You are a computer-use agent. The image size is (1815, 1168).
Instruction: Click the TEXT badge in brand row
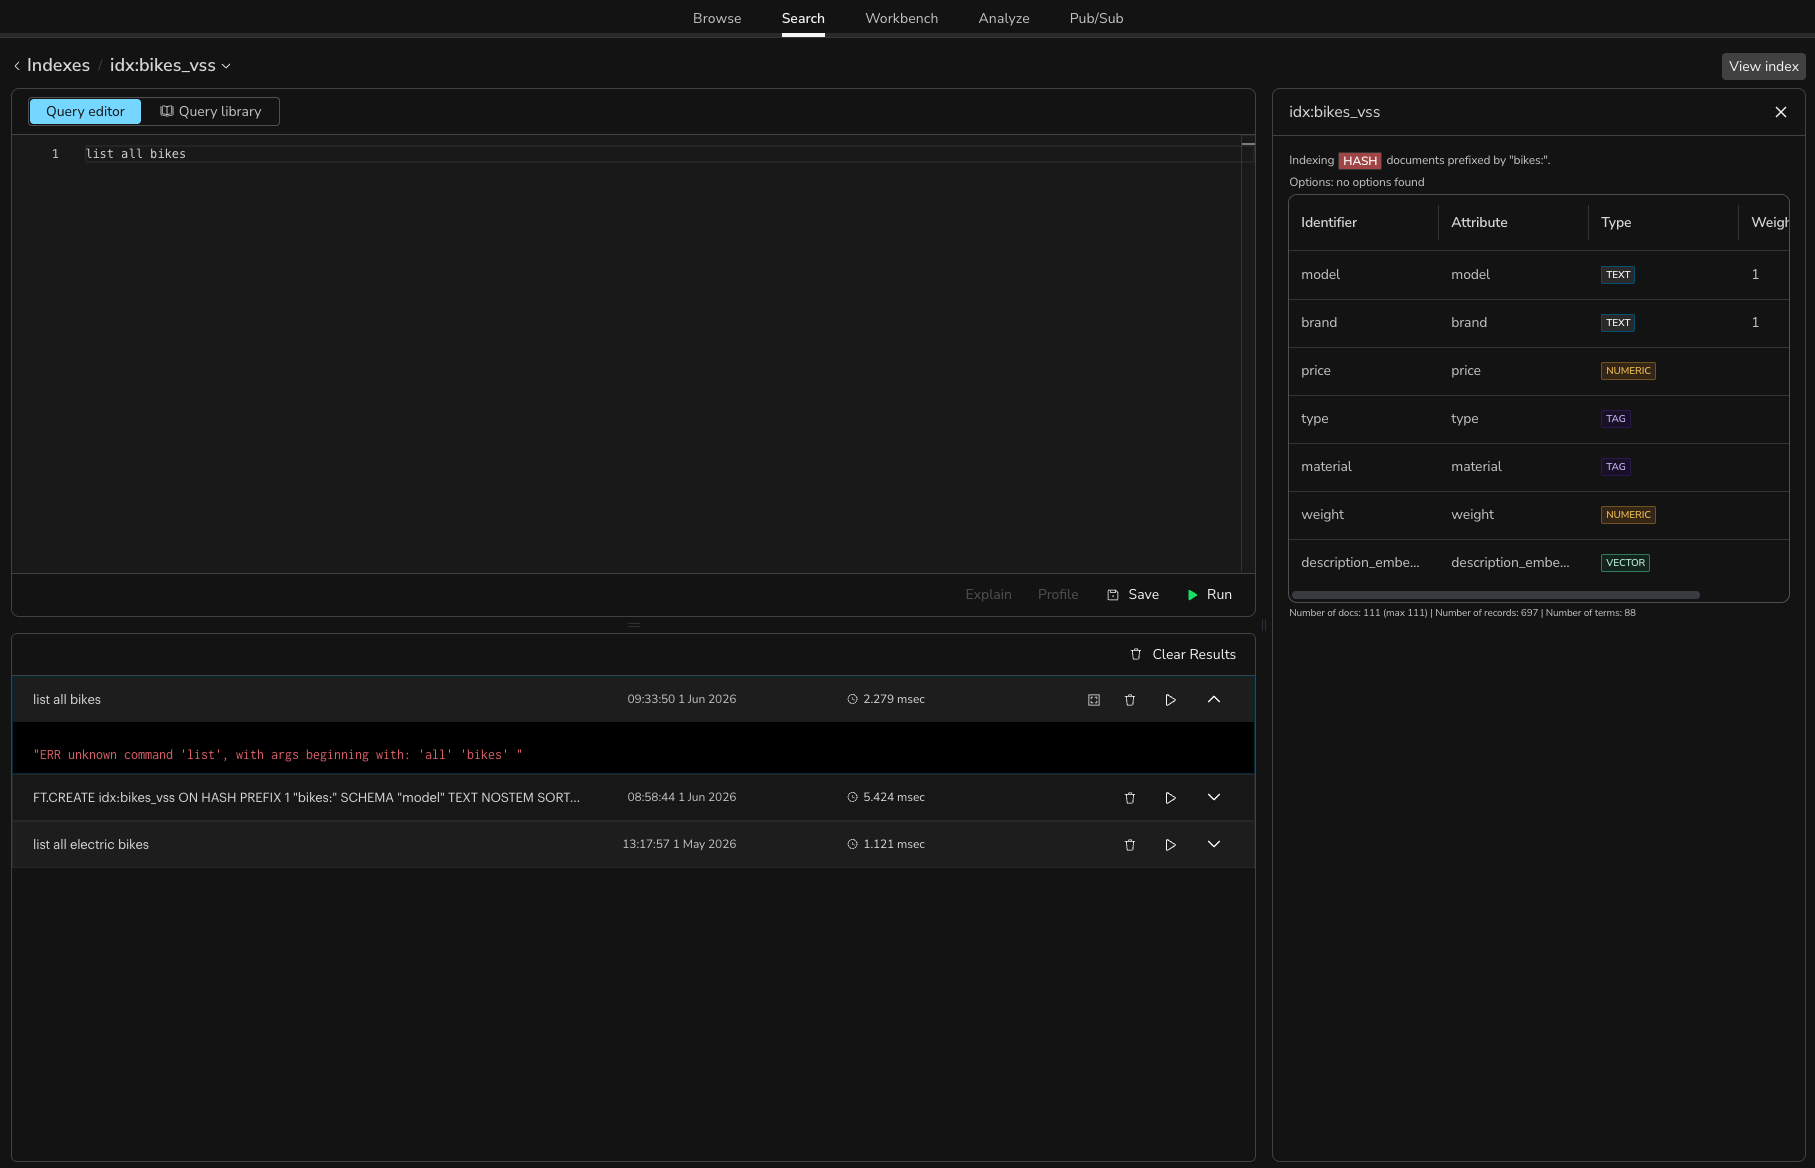(1618, 323)
